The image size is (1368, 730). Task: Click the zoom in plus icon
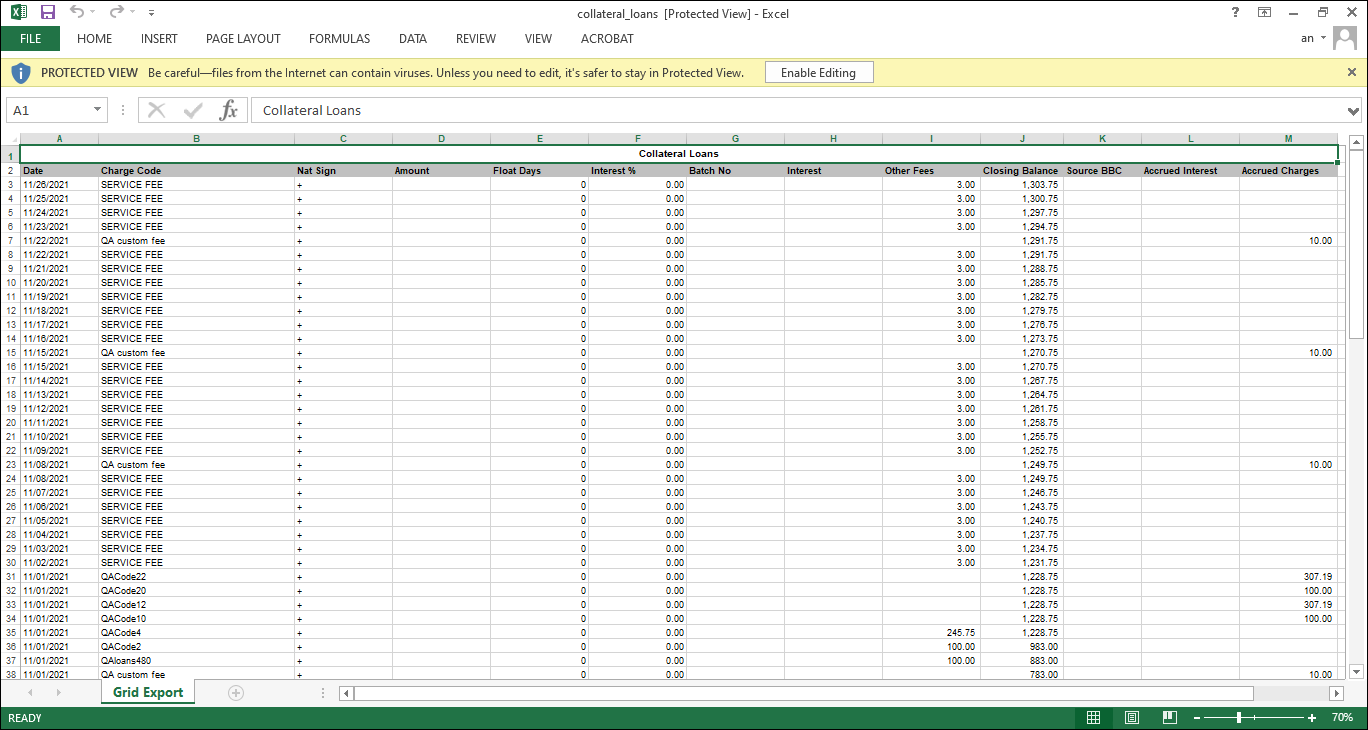pos(1312,718)
